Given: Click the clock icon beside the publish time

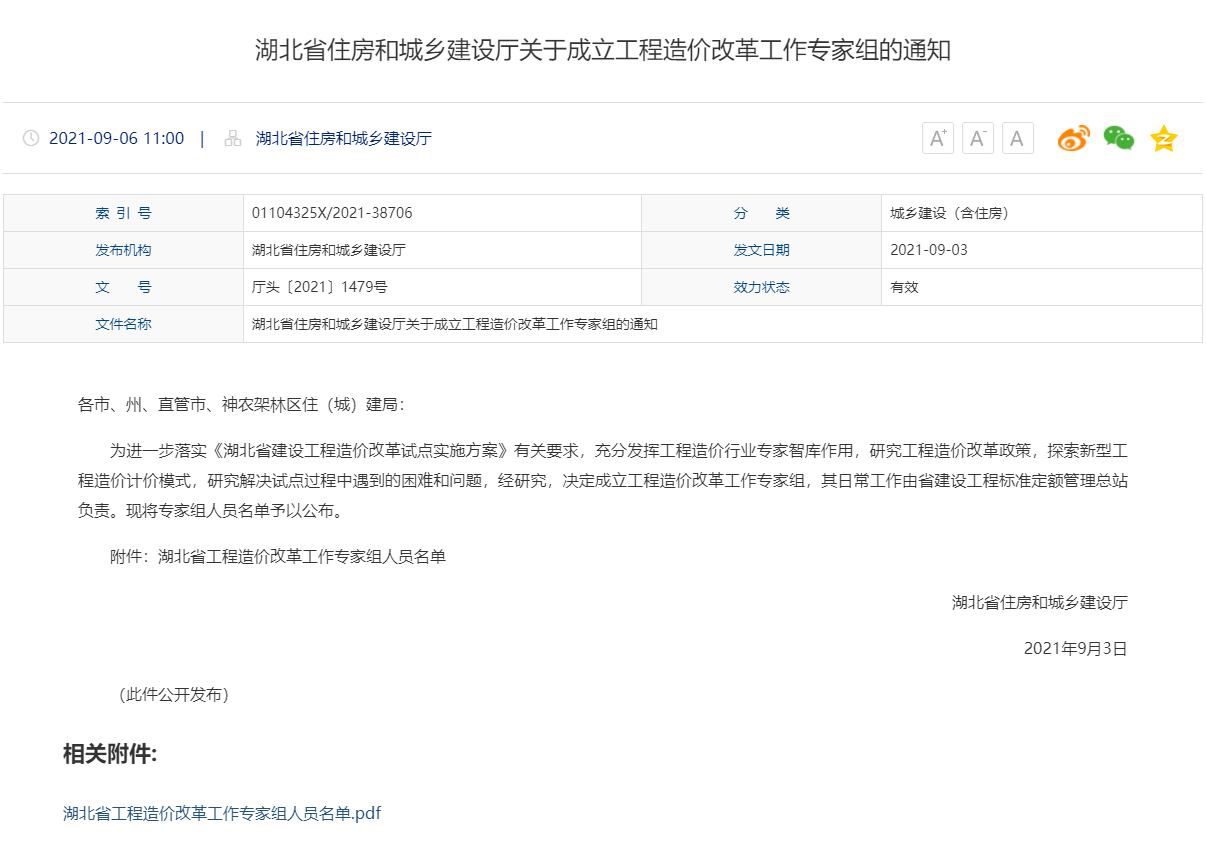Looking at the screenshot, I should (x=32, y=138).
